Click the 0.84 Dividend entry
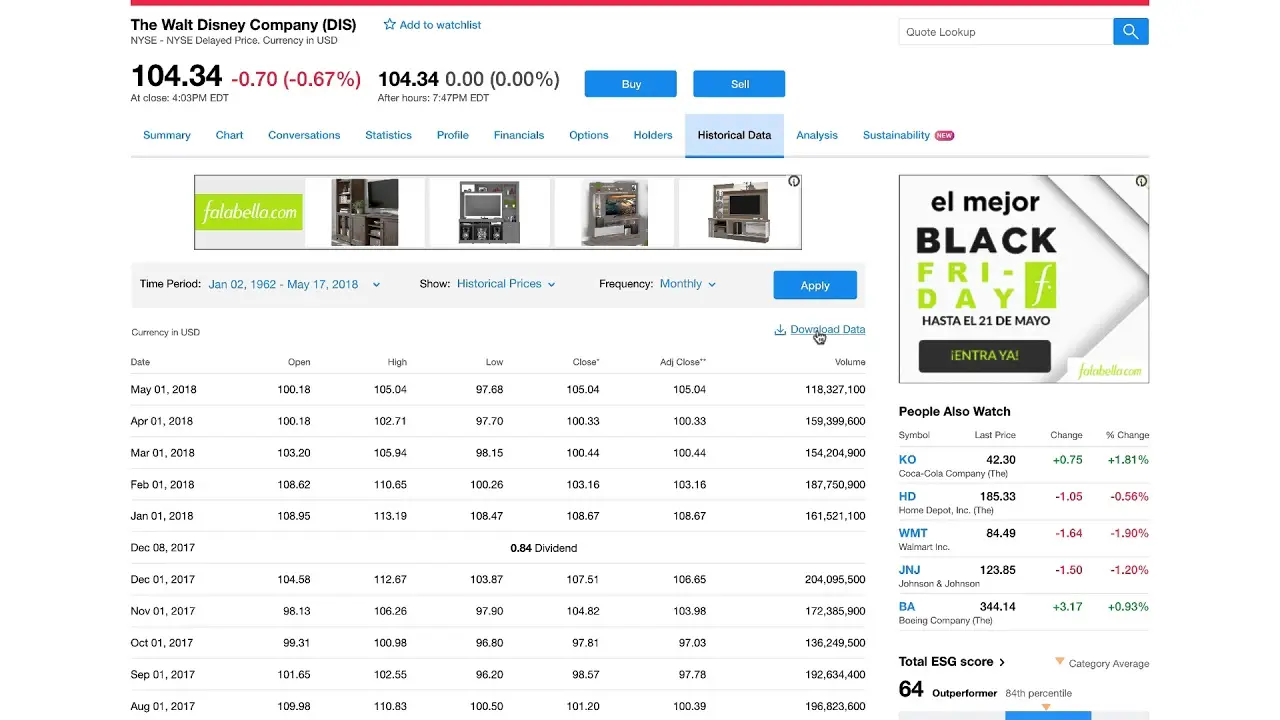This screenshot has width=1280, height=720. click(x=543, y=548)
